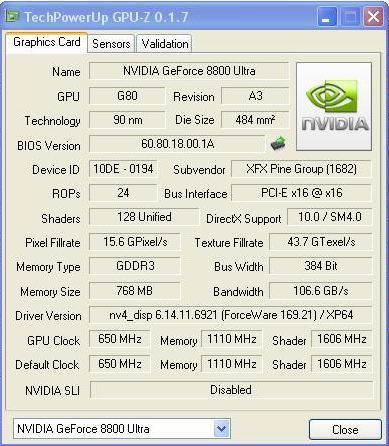Click the GPU Clock row Shader 1606 MHz
Screen dimensions: 389x446
click(x=342, y=339)
